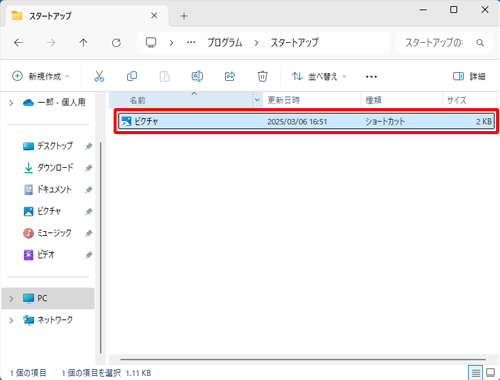This screenshot has width=500, height=380.
Task: Go back with the left arrow button
Action: tap(18, 43)
